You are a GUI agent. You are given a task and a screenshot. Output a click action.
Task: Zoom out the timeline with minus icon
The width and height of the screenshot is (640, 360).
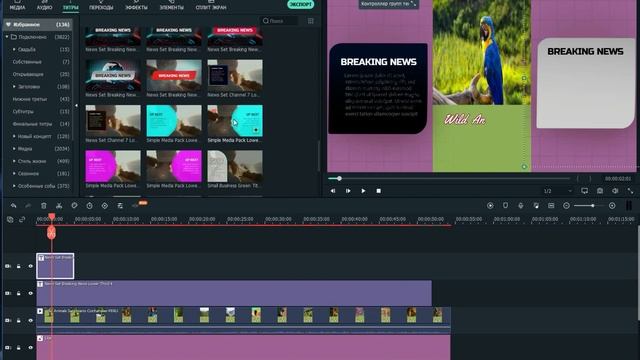click(x=566, y=206)
